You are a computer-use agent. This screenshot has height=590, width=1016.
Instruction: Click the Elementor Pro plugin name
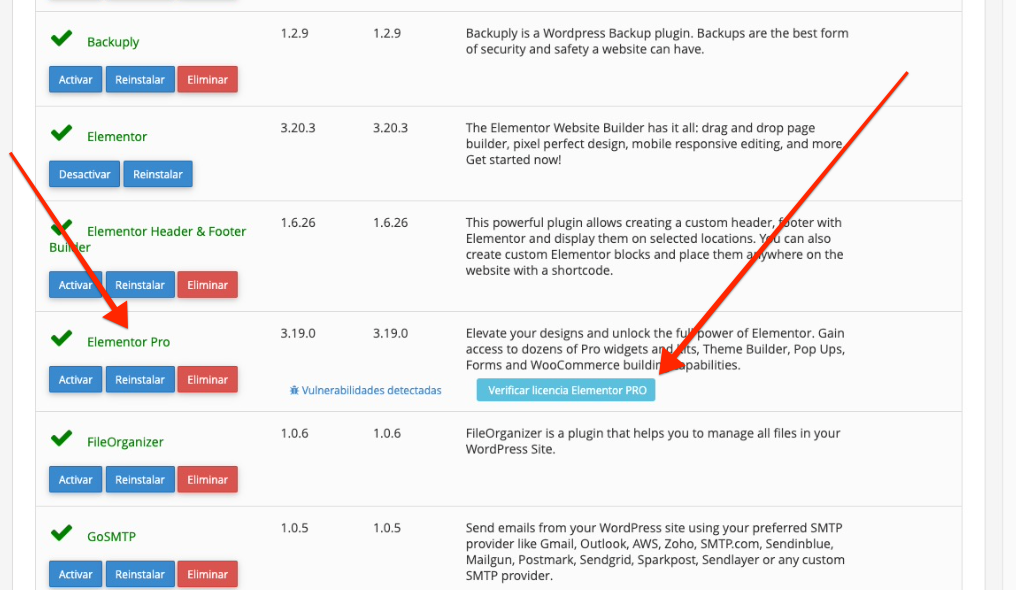coord(128,342)
